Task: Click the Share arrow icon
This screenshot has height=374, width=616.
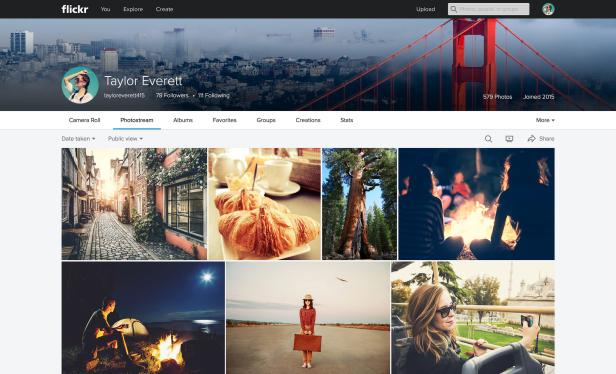Action: coord(532,139)
